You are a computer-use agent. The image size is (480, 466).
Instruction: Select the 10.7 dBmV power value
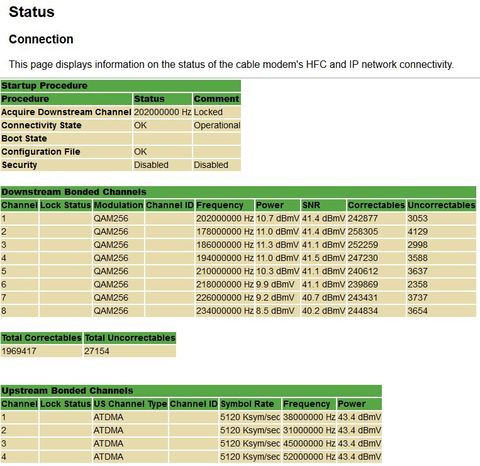(277, 218)
